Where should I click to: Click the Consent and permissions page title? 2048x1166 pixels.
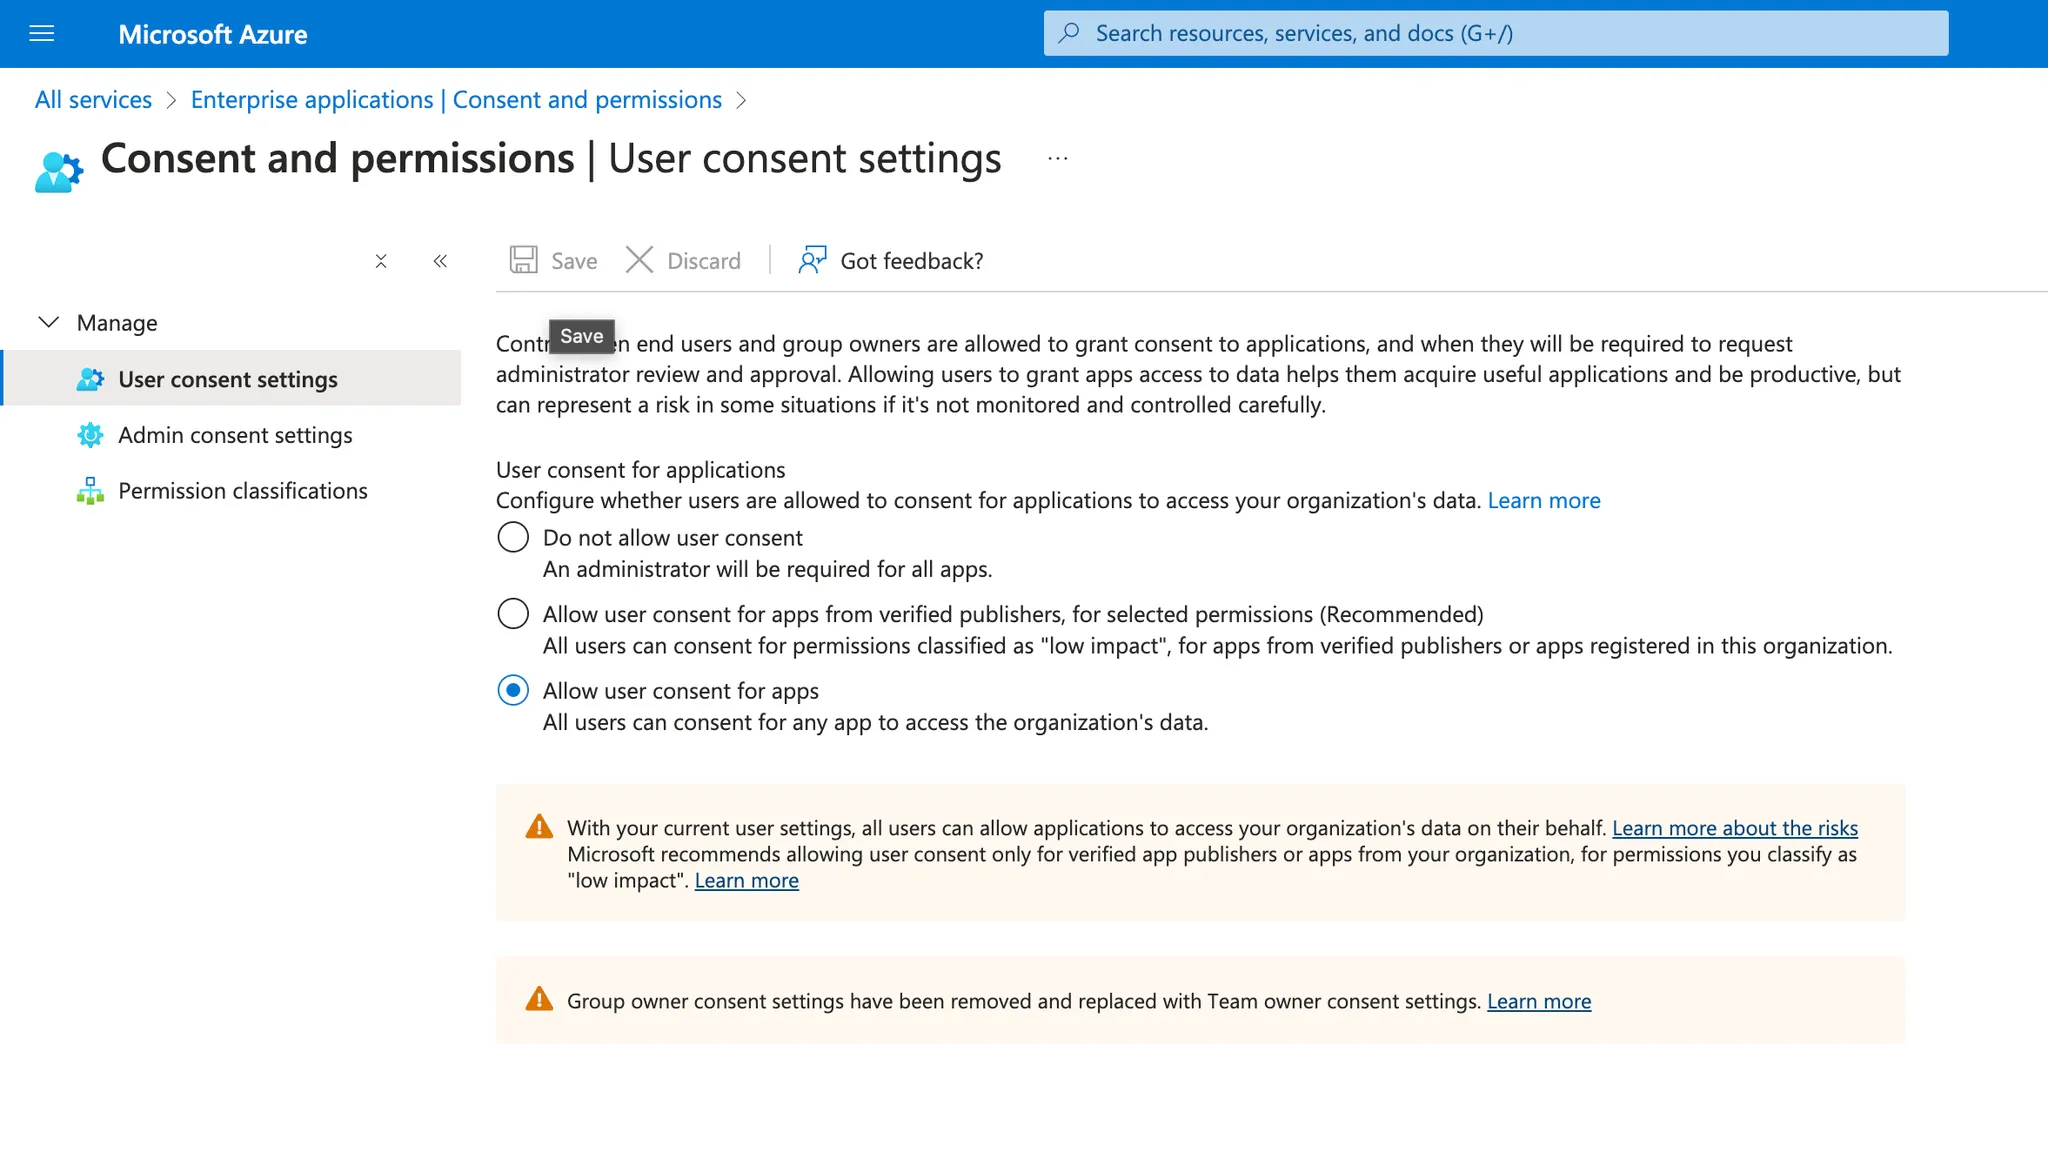(x=551, y=158)
